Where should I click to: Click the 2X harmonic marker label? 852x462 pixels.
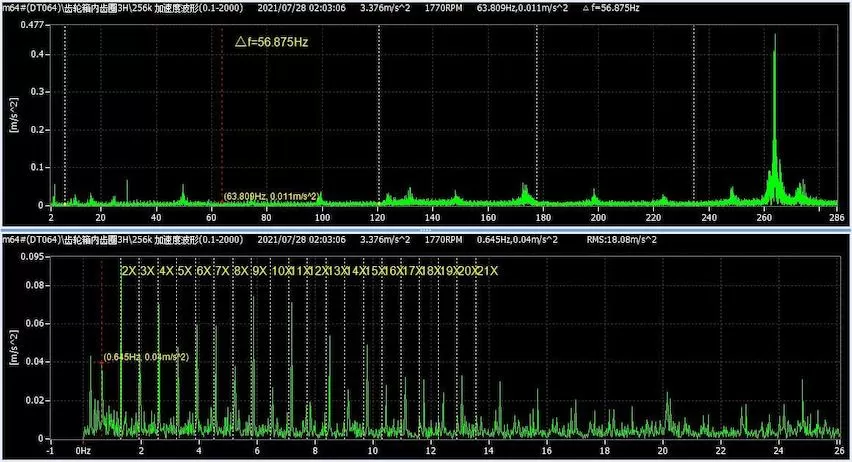(x=128, y=271)
